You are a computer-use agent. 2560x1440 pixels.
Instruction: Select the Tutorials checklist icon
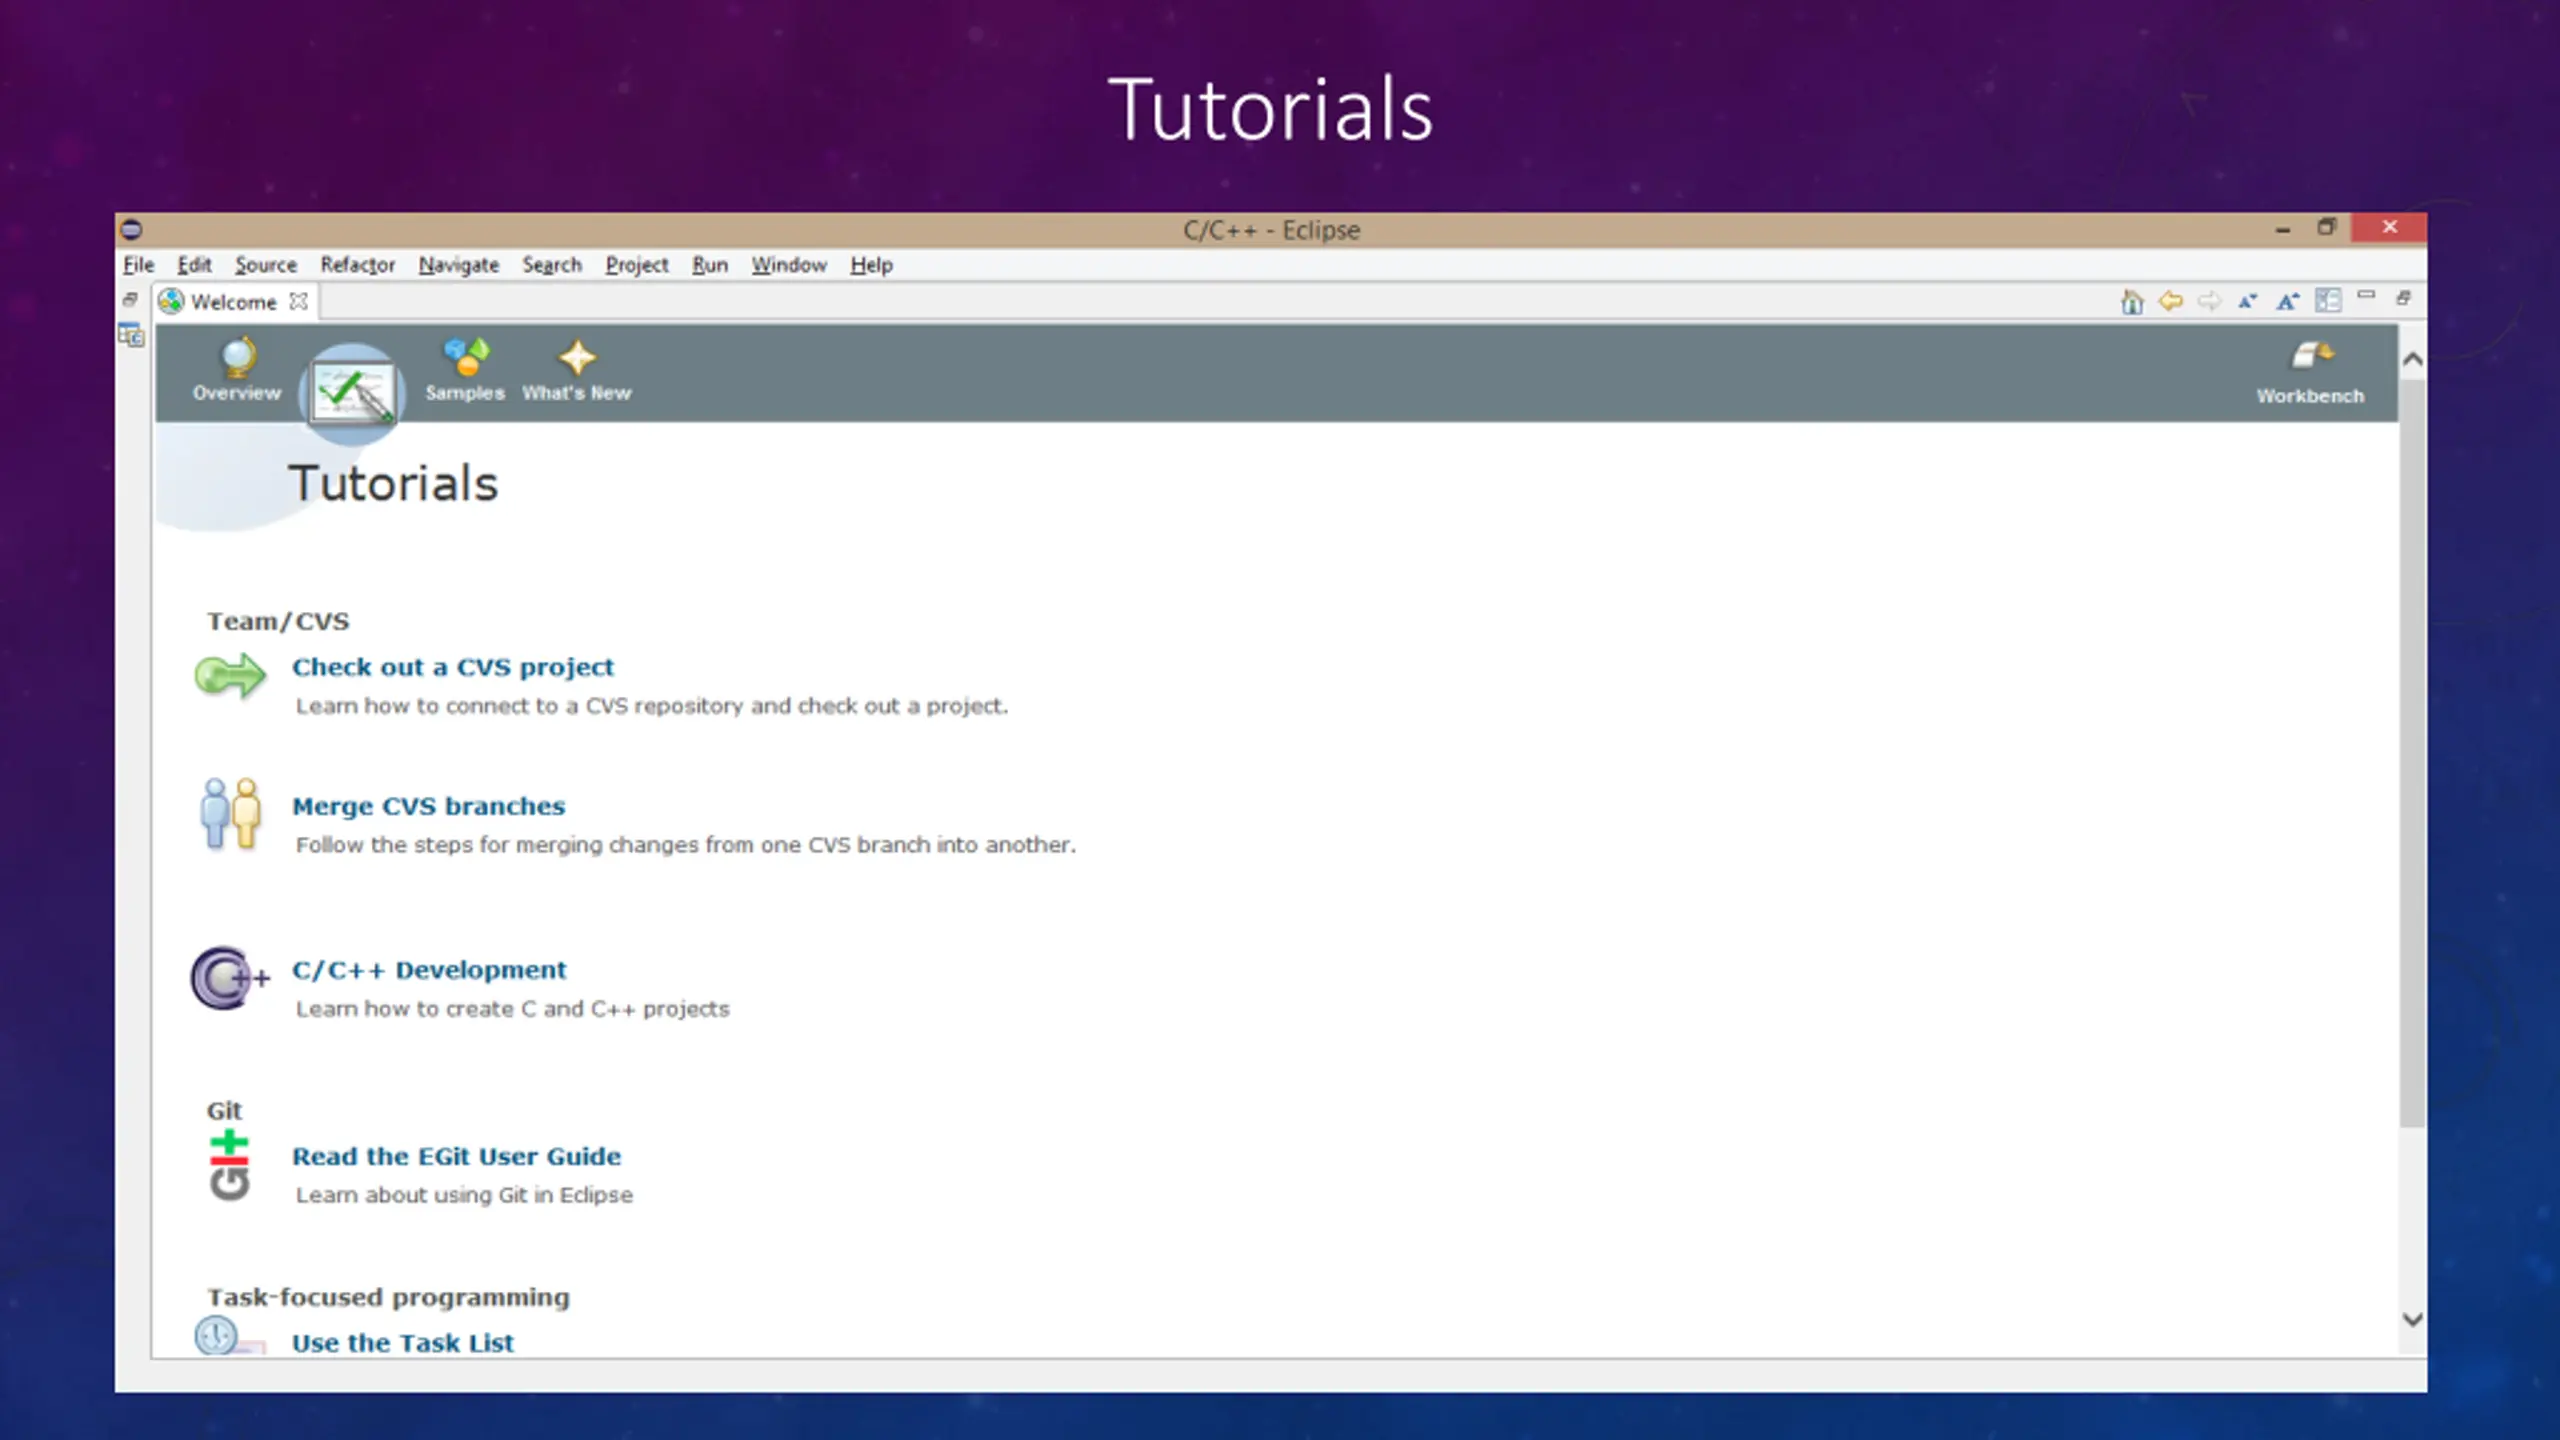pos(352,393)
